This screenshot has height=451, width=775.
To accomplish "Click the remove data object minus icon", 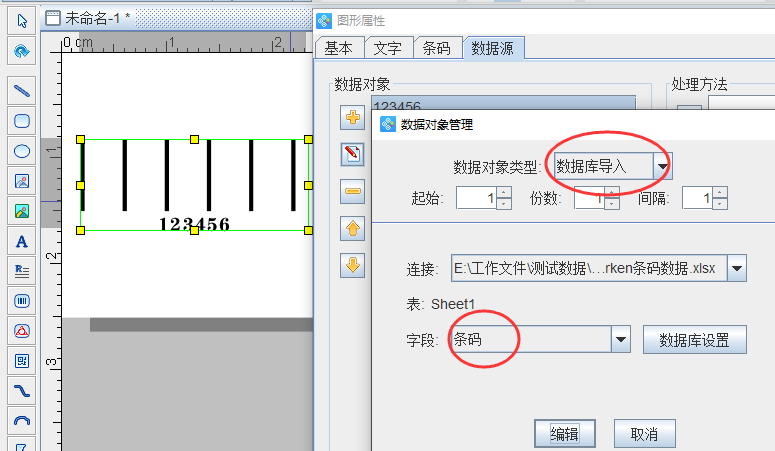I will point(352,191).
